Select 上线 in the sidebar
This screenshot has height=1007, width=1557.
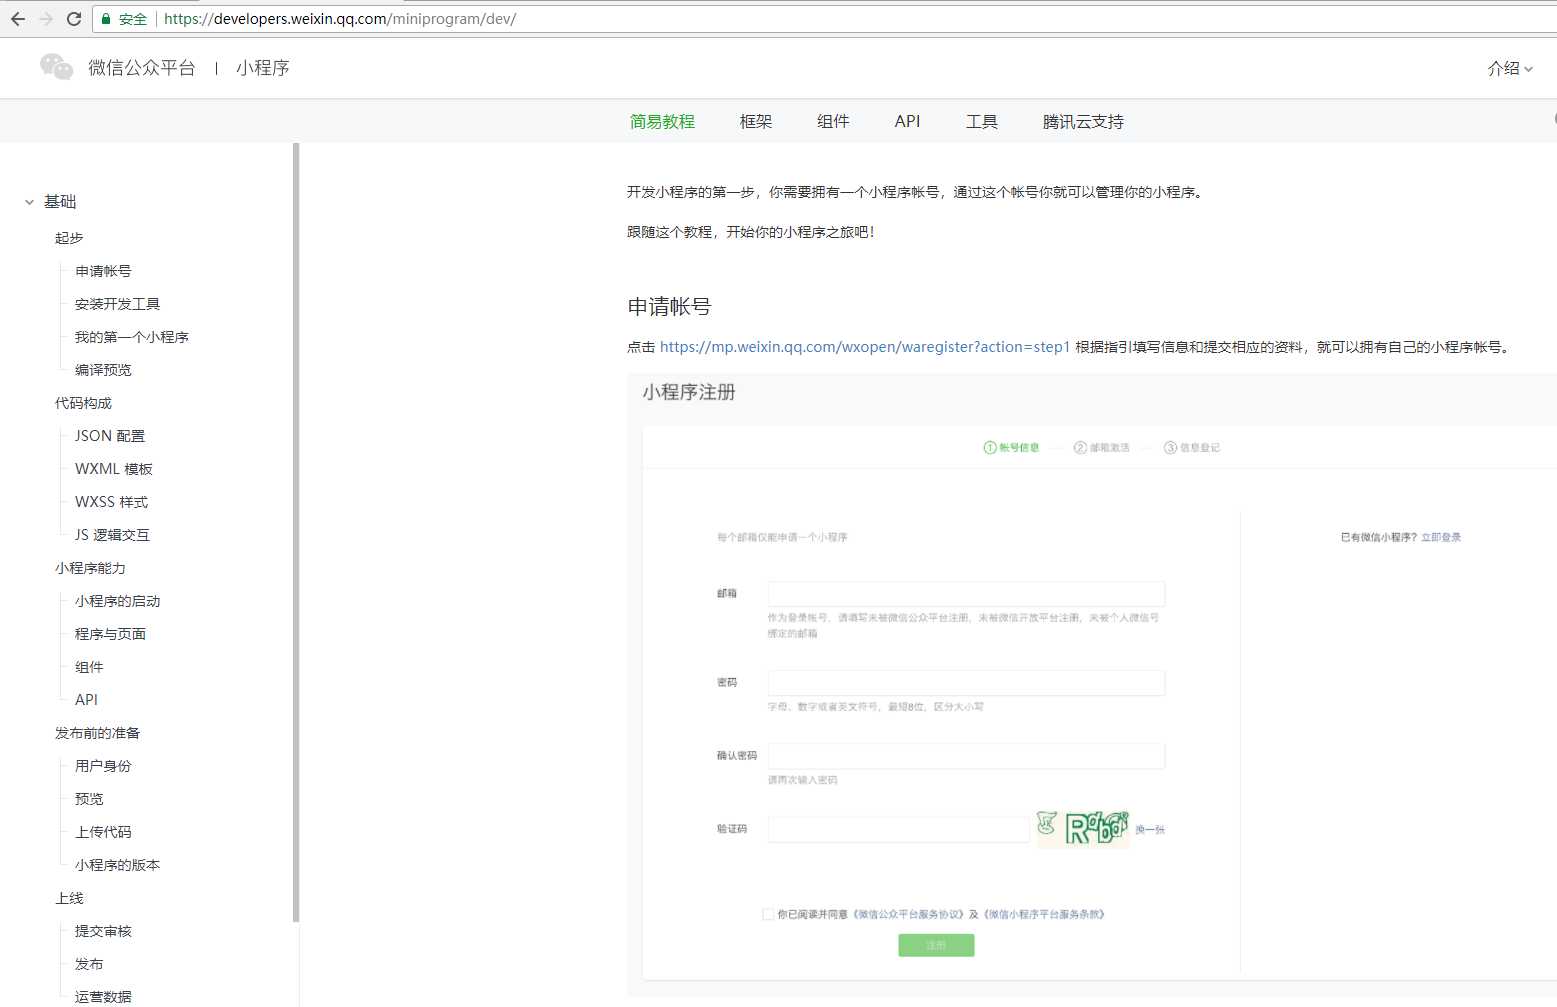click(69, 898)
